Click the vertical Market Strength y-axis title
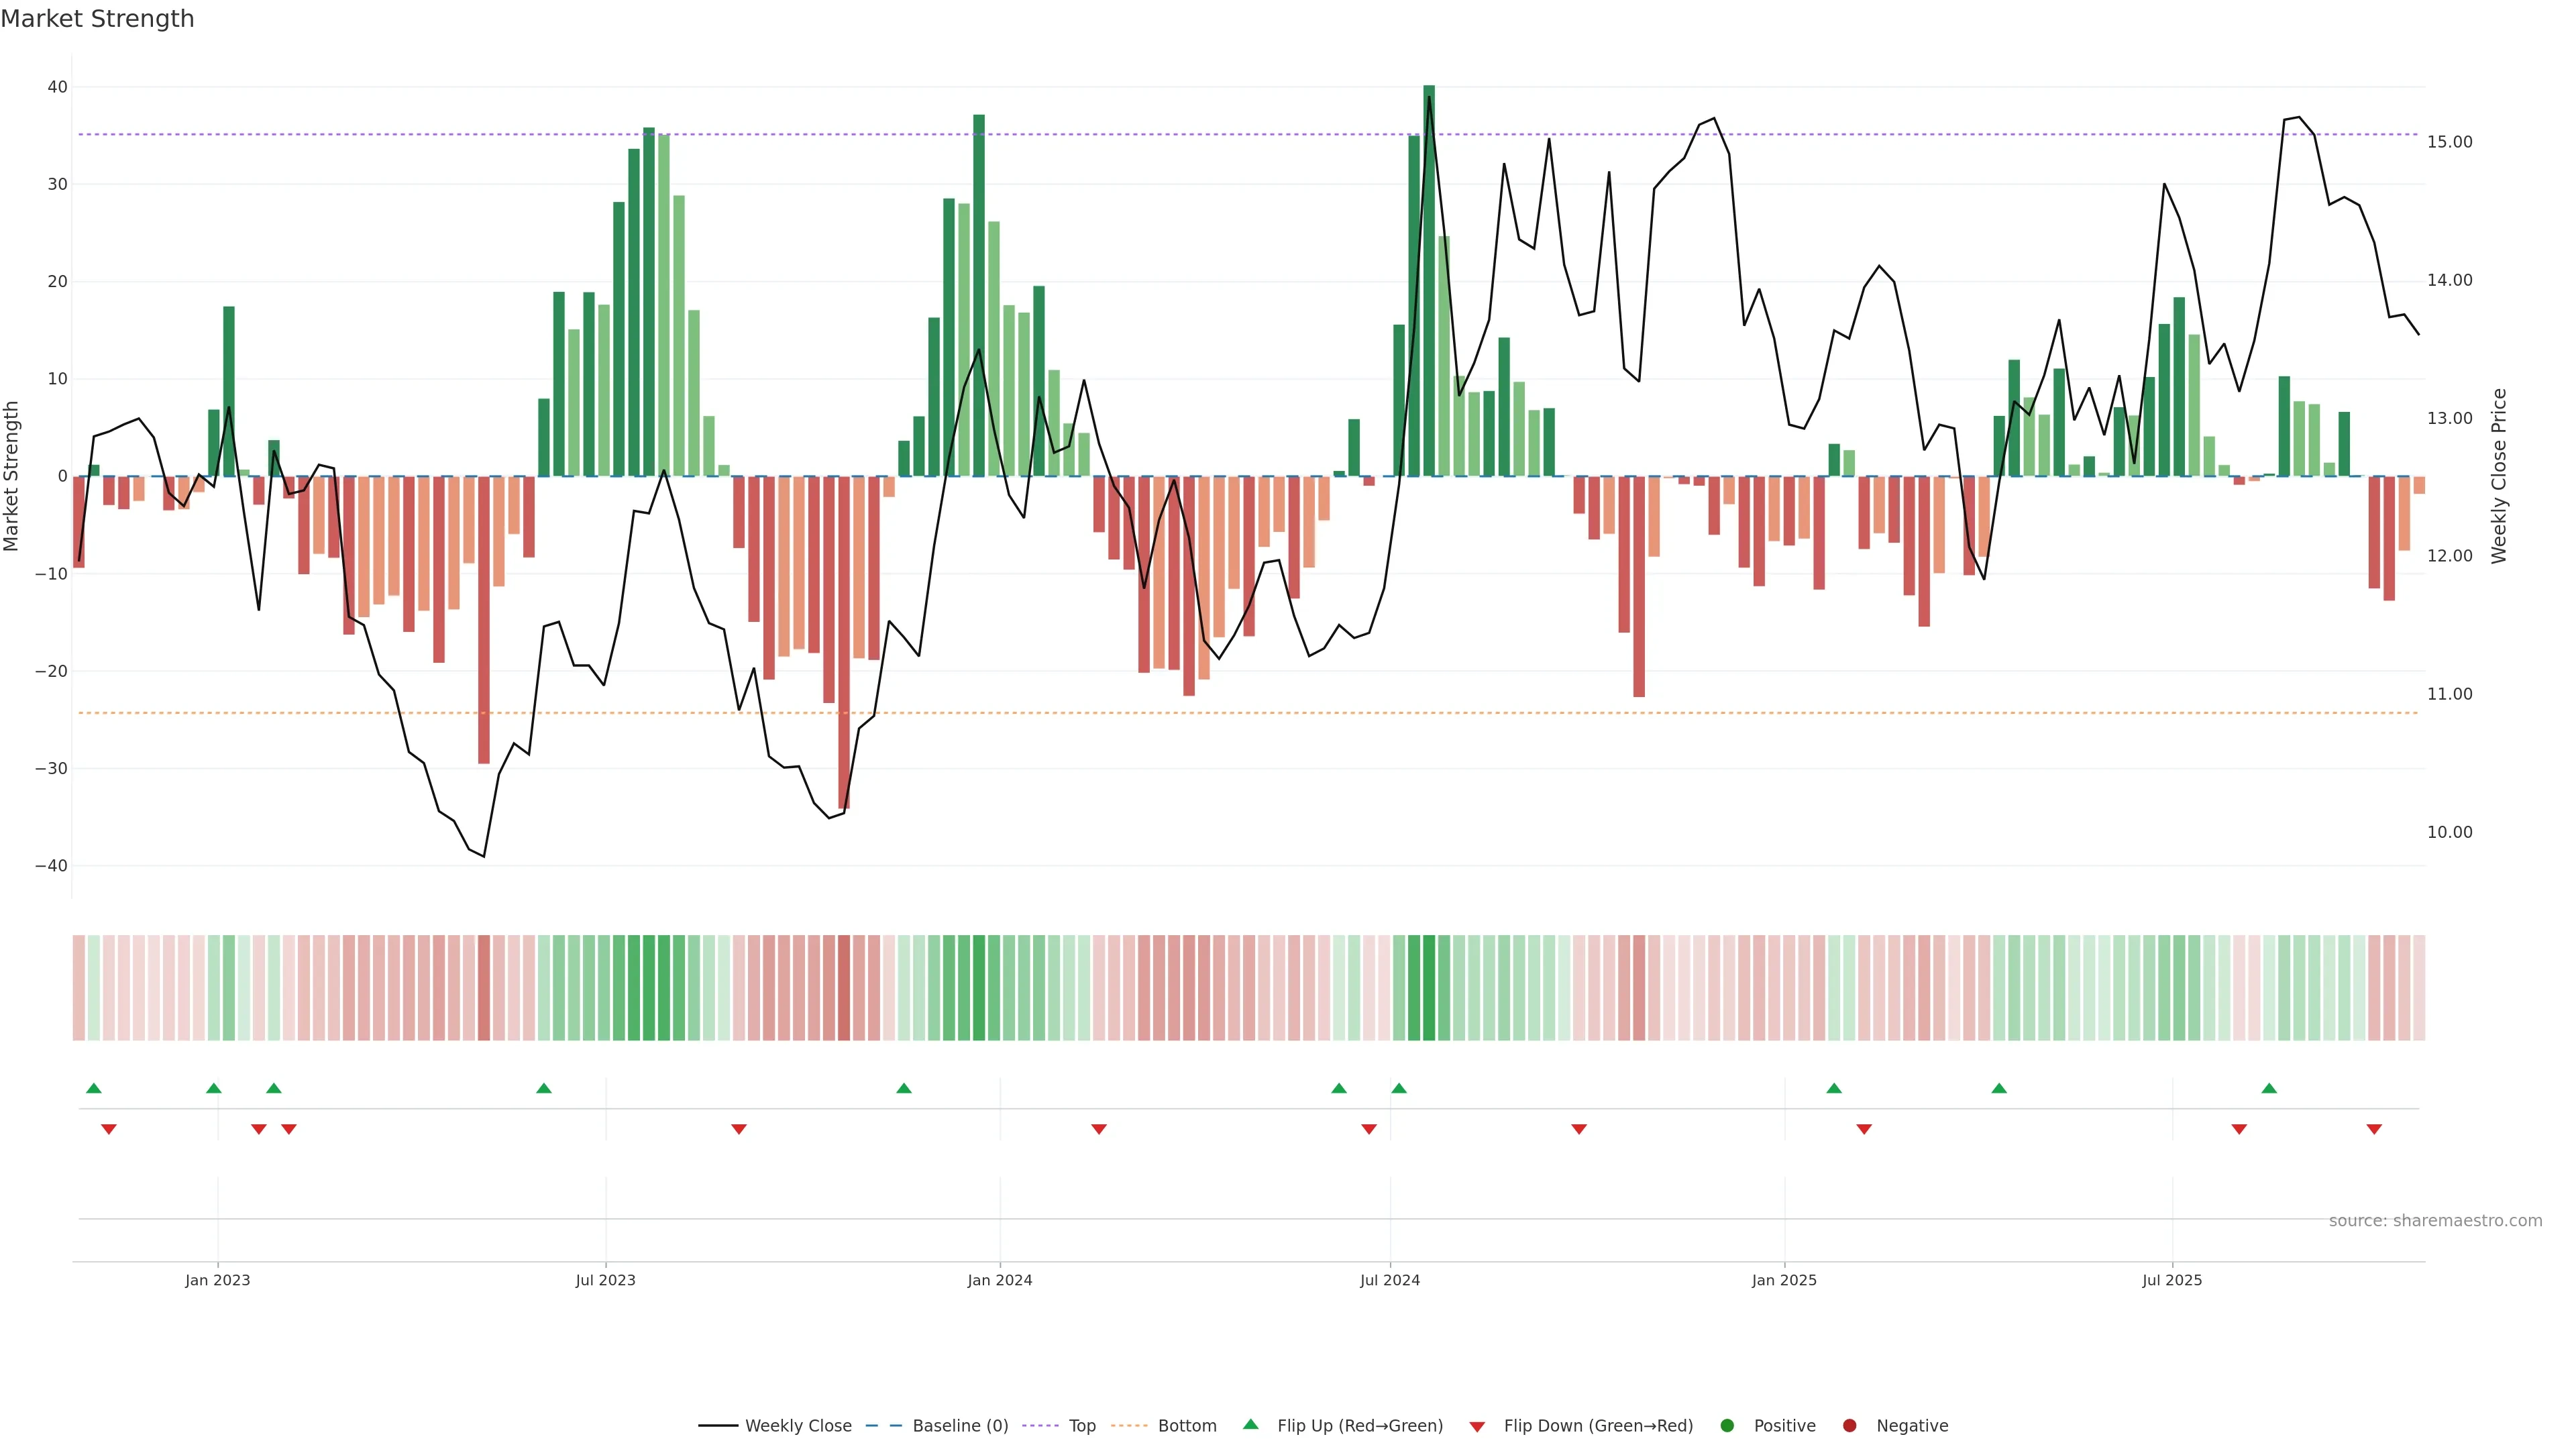This screenshot has height=1449, width=2576. click(12, 476)
